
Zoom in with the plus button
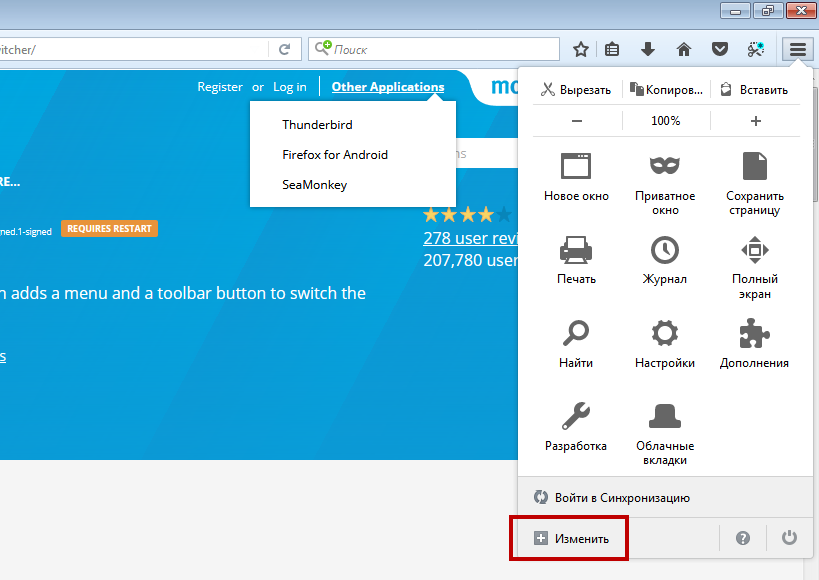pos(755,121)
